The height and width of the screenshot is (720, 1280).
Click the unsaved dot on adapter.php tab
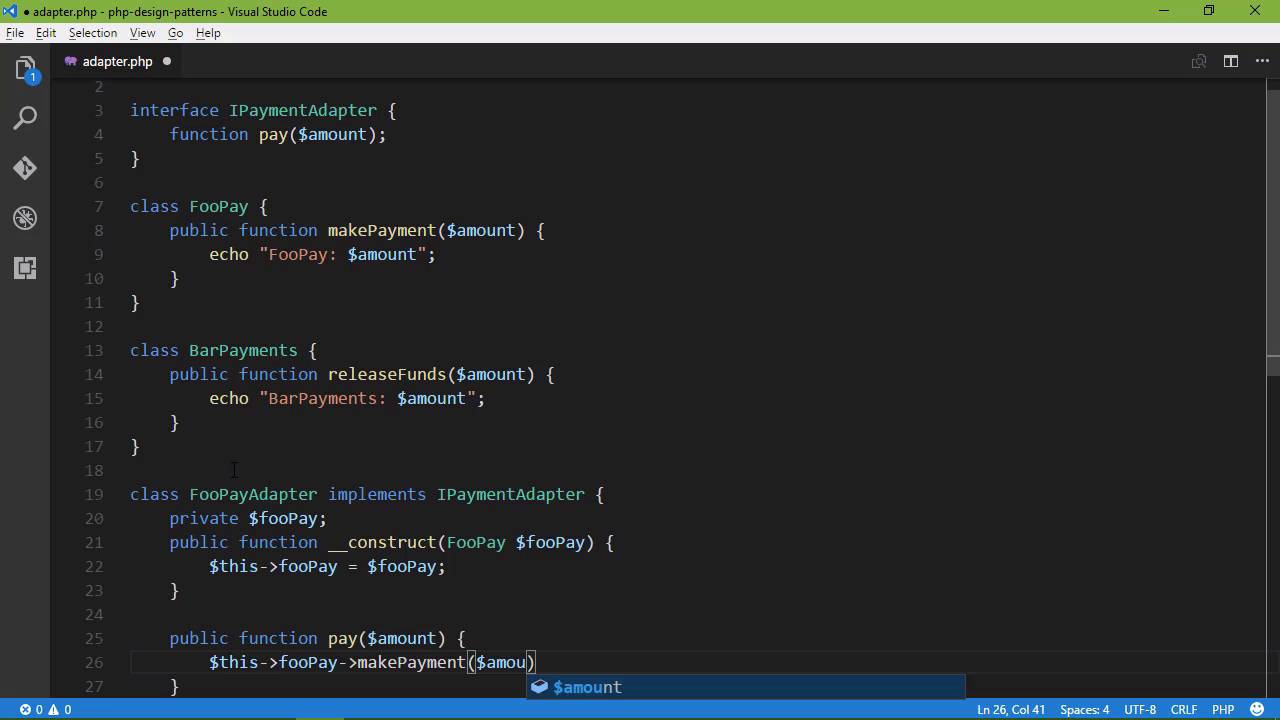point(167,61)
